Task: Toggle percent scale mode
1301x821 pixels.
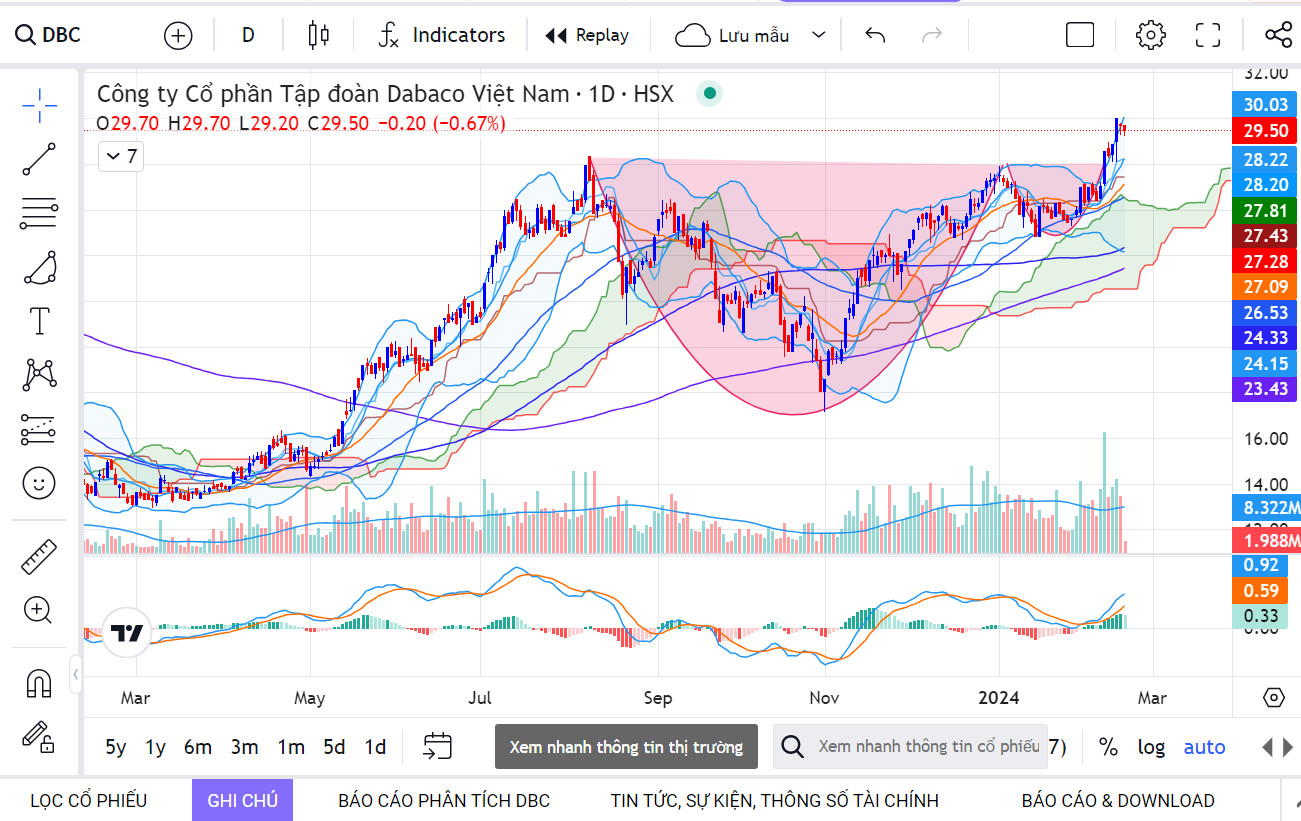Action: pos(1108,747)
